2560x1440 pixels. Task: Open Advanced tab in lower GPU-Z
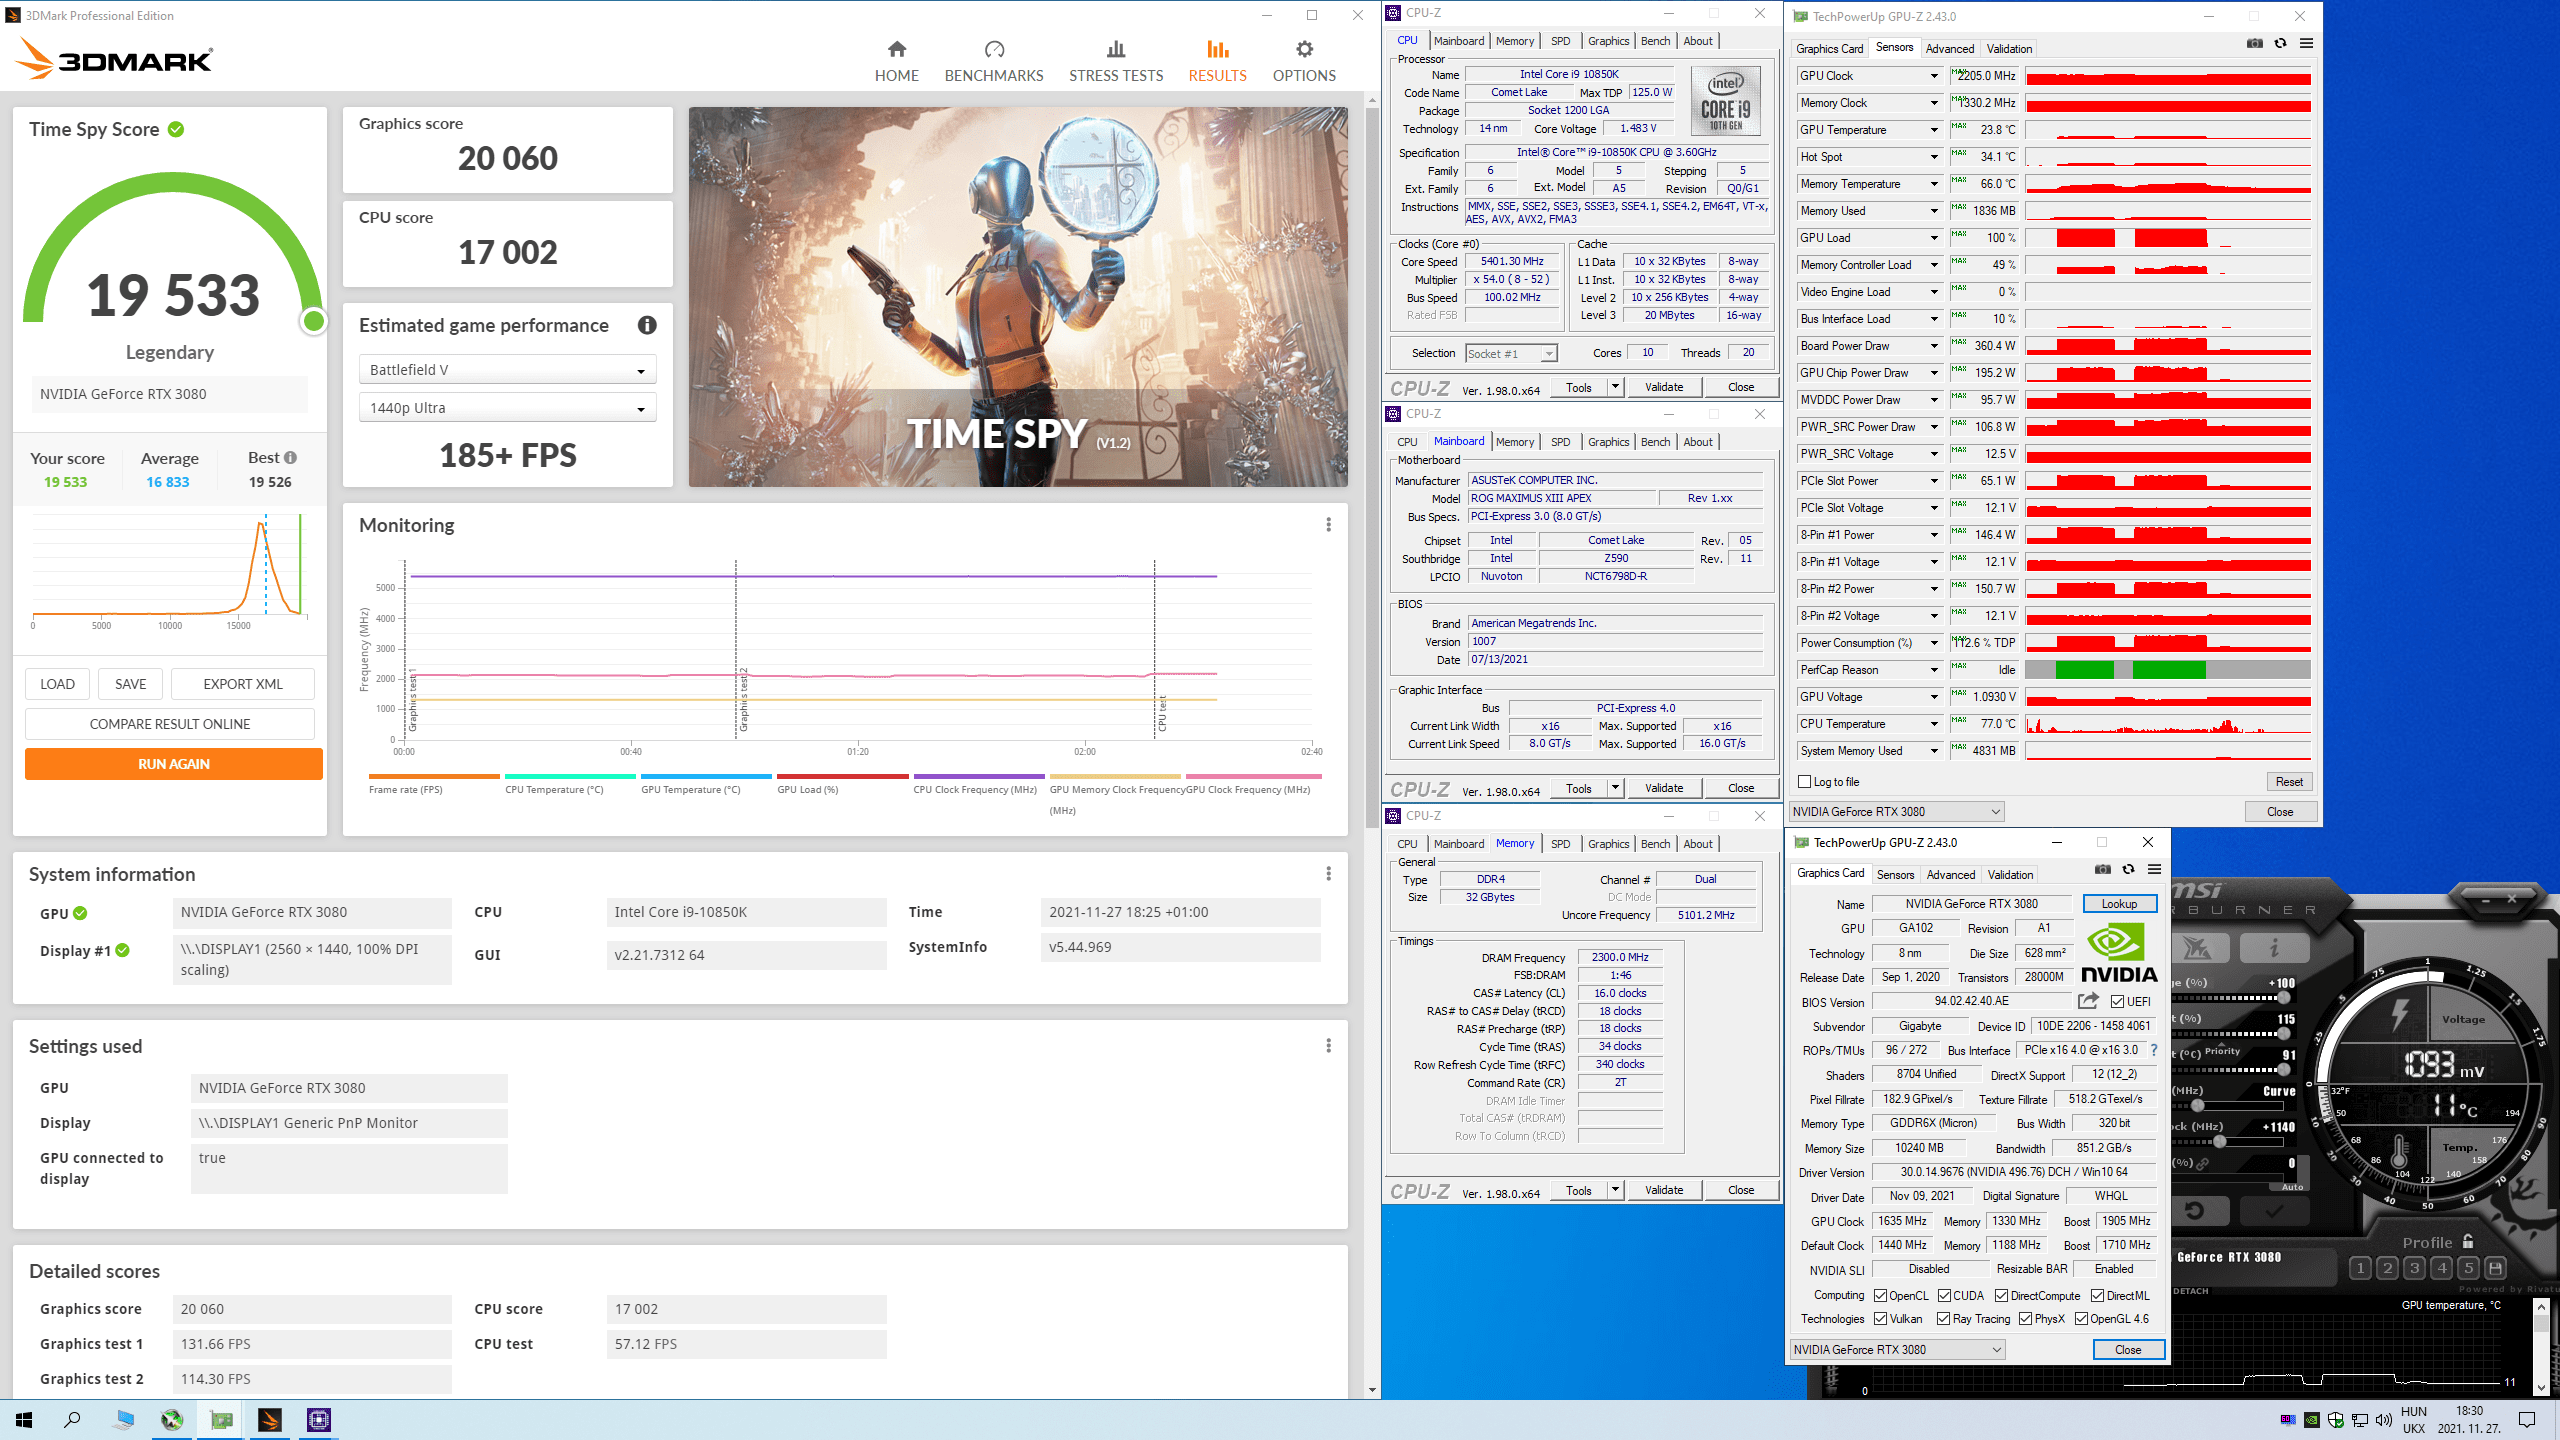1950,875
